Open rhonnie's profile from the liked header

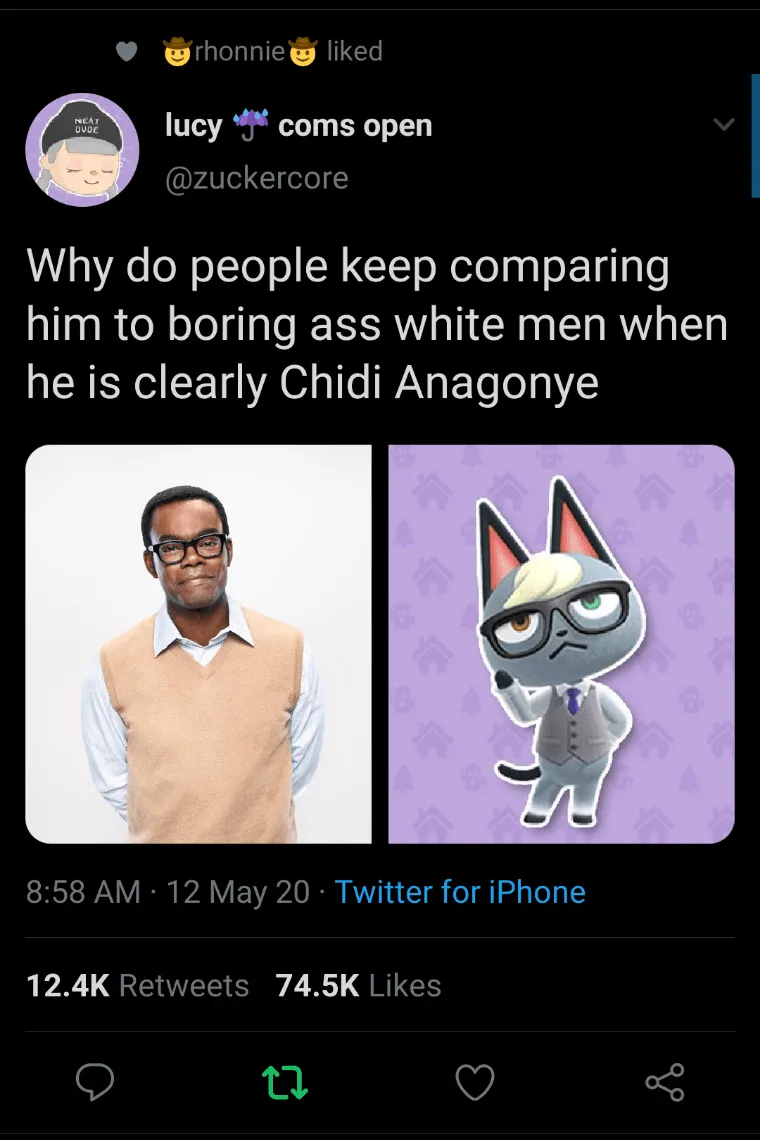pyautogui.click(x=240, y=51)
